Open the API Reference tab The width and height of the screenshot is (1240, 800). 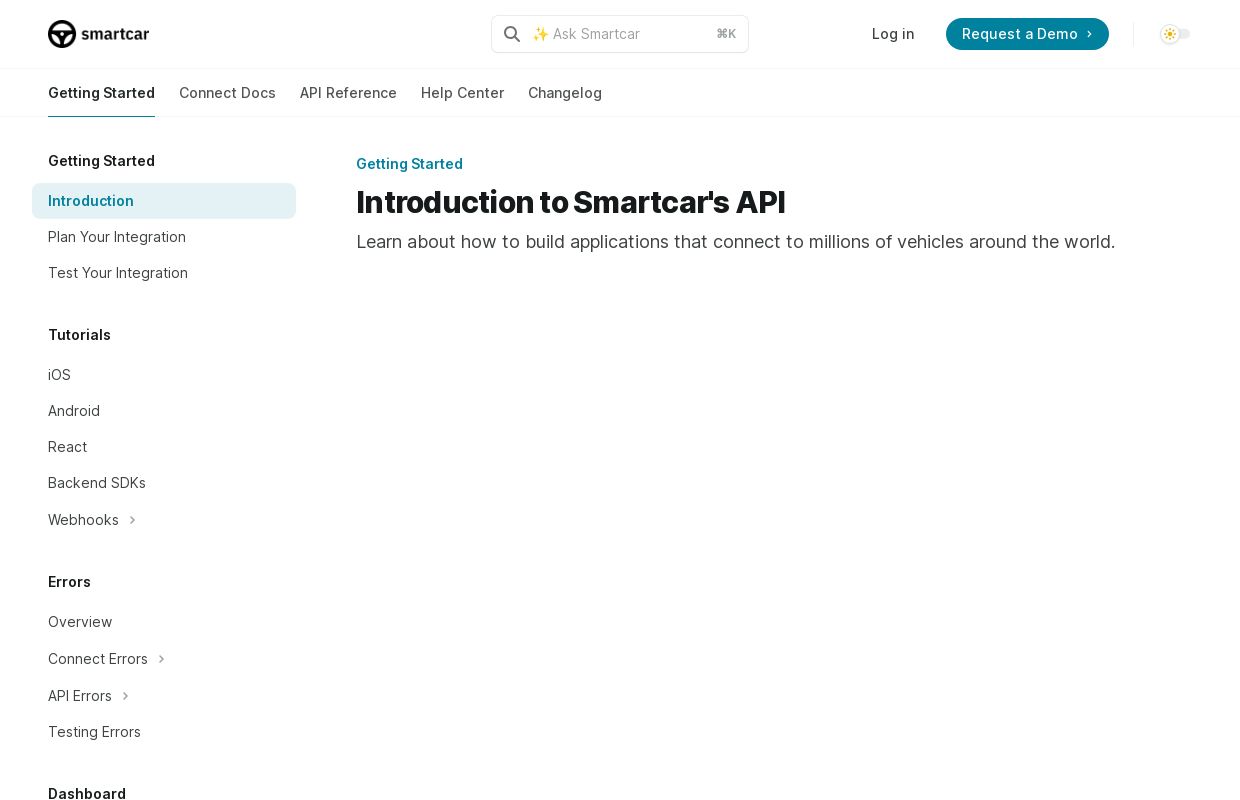coord(348,93)
